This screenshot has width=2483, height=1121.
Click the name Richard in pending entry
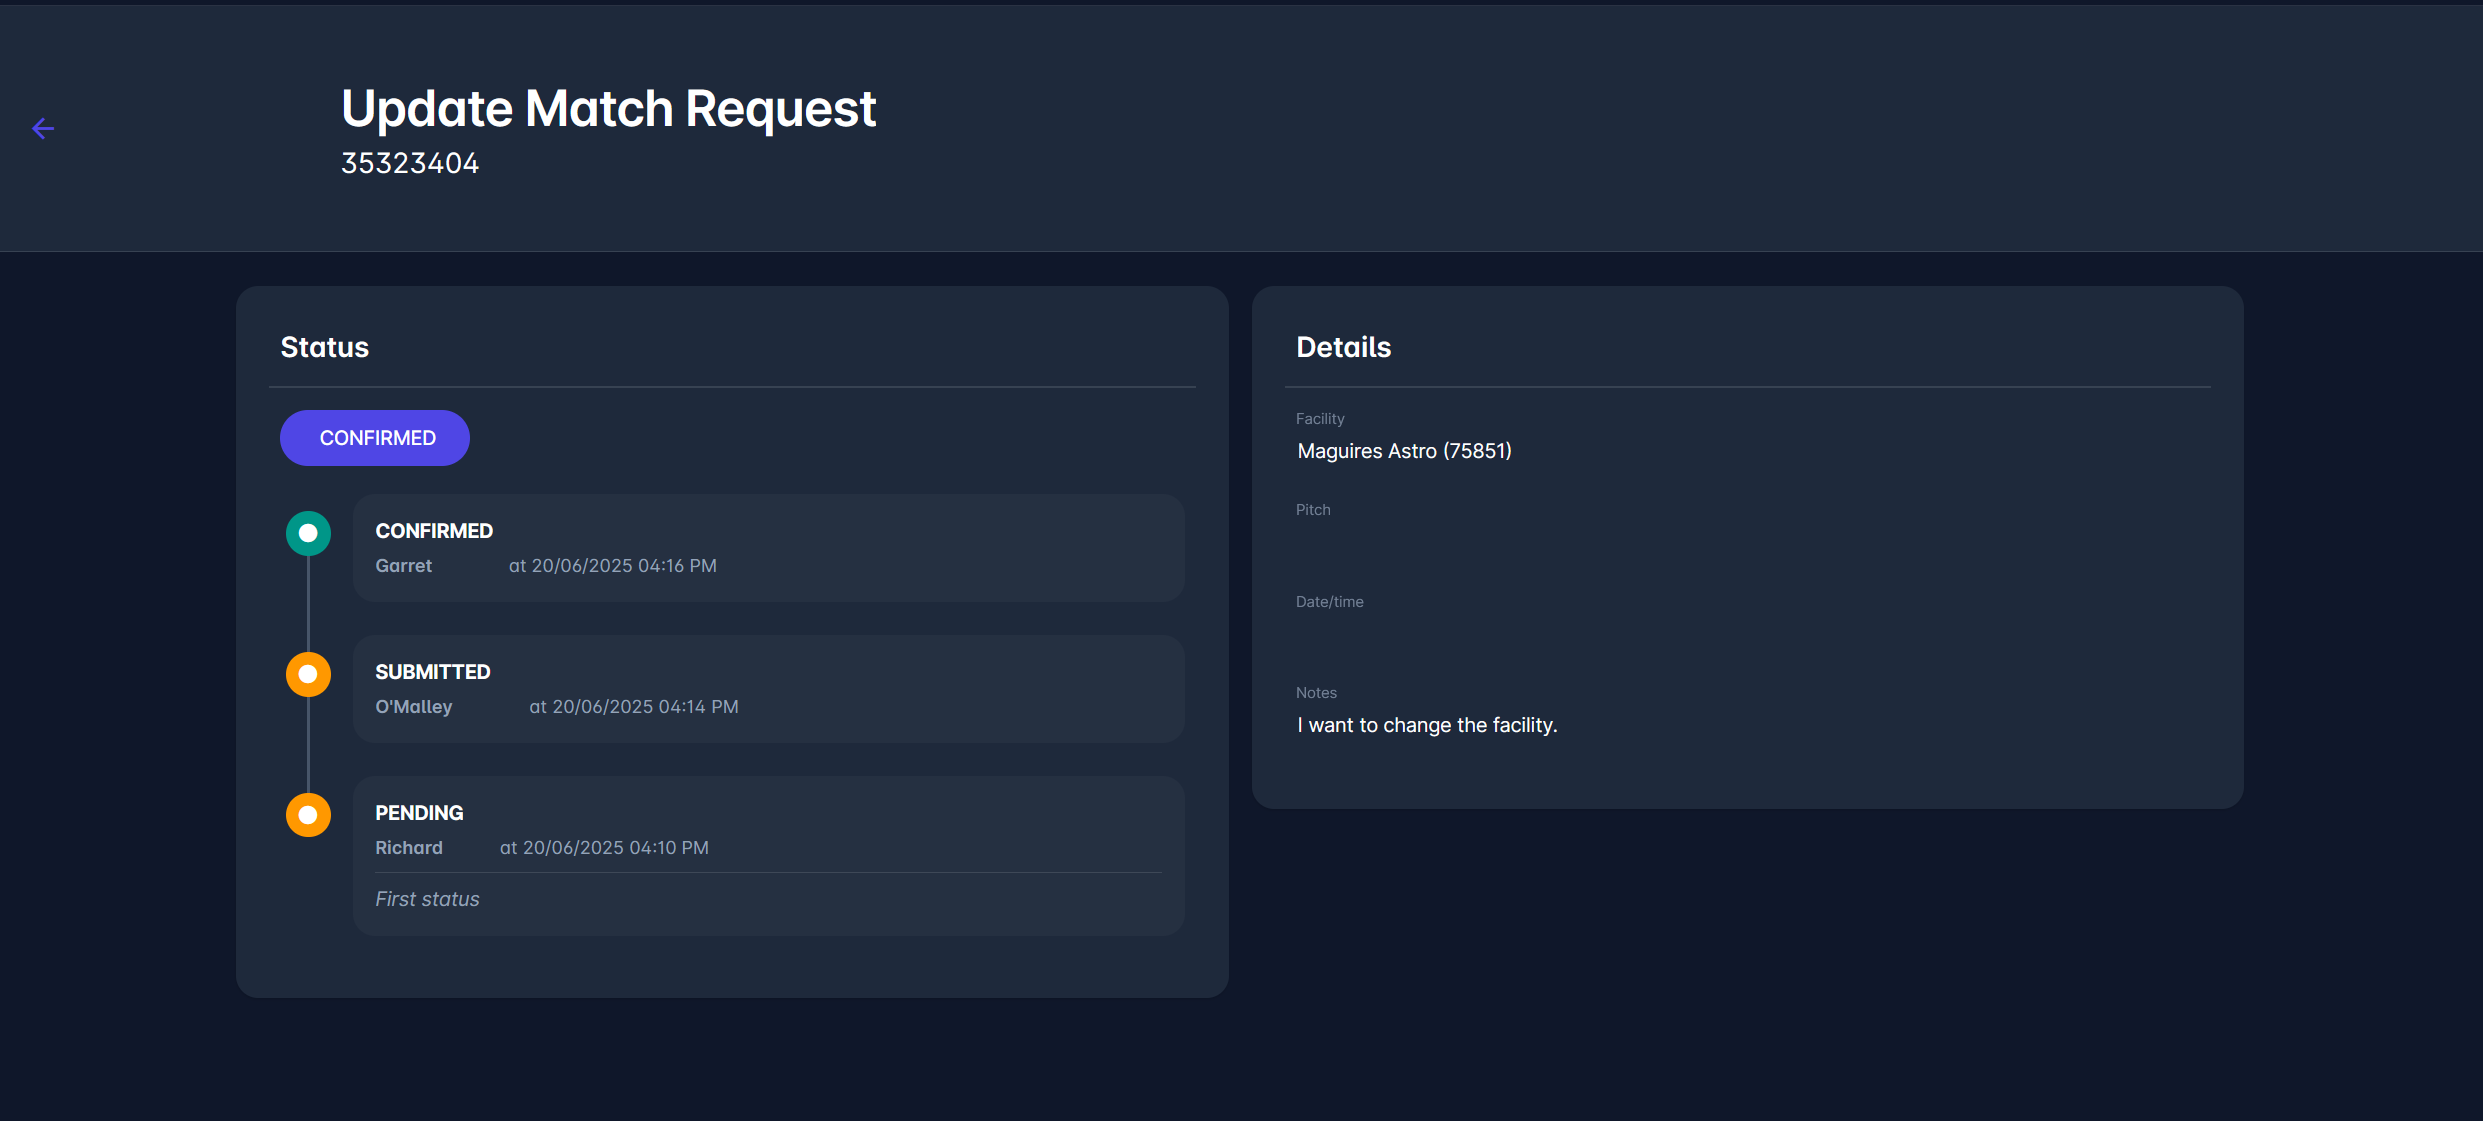(x=408, y=848)
